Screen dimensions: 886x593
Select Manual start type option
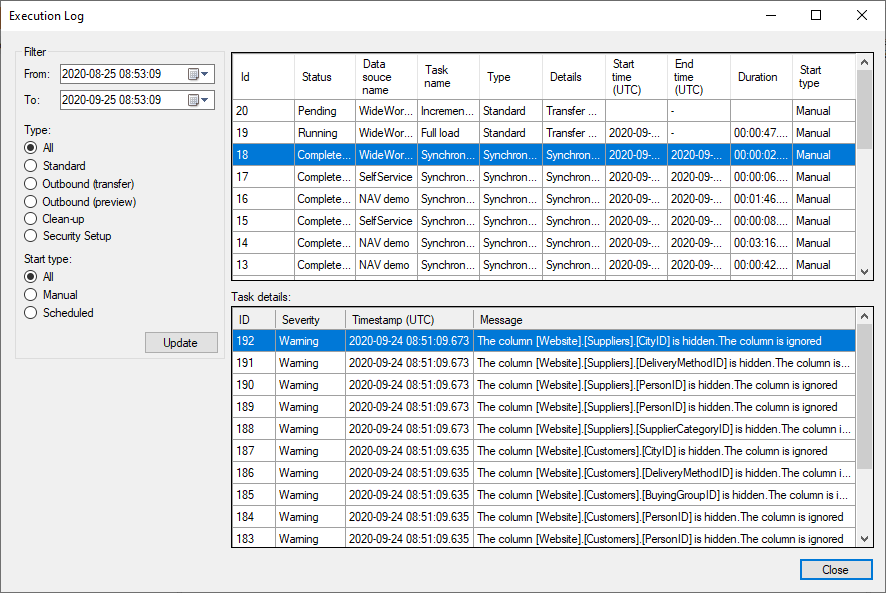click(x=31, y=295)
